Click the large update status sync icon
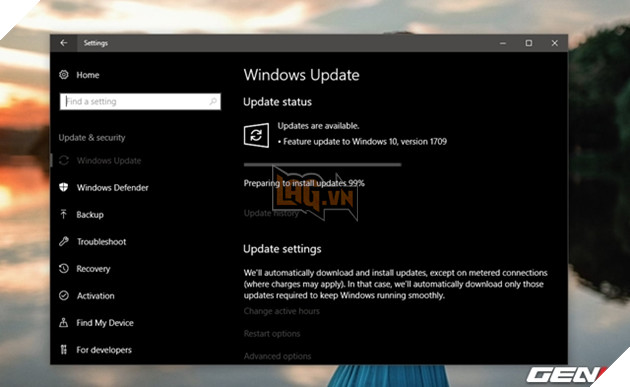The image size is (630, 387). pos(256,135)
